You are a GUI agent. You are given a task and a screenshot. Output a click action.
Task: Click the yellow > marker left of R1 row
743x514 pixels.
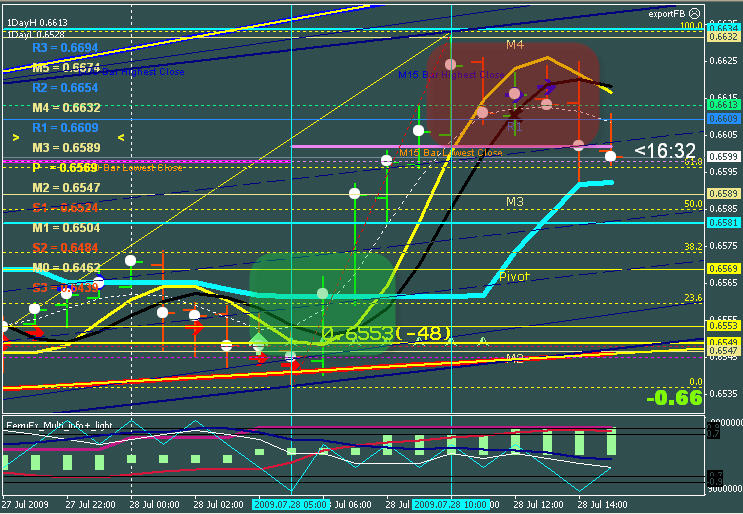(16, 137)
